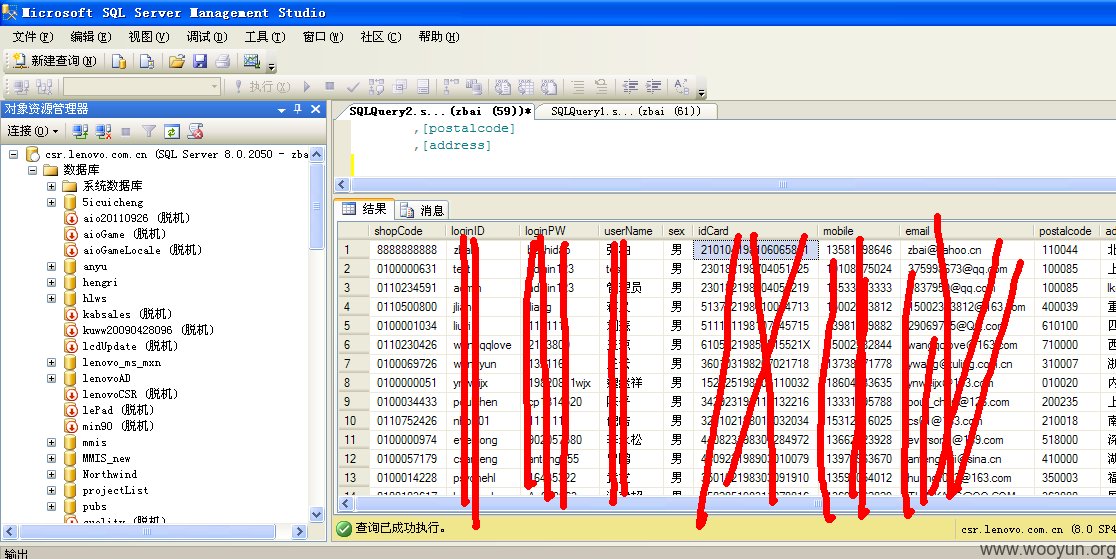Viewport: 1116px width, 559px height.
Task: Click the open file folder icon
Action: (177, 61)
